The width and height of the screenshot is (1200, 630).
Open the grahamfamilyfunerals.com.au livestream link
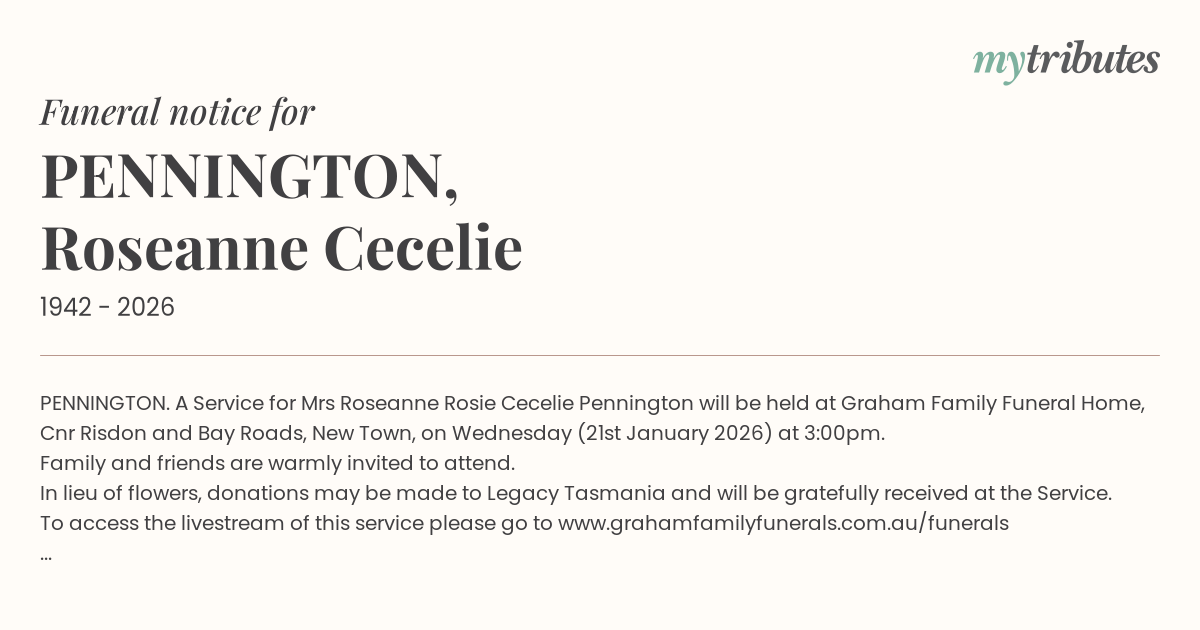coord(782,523)
